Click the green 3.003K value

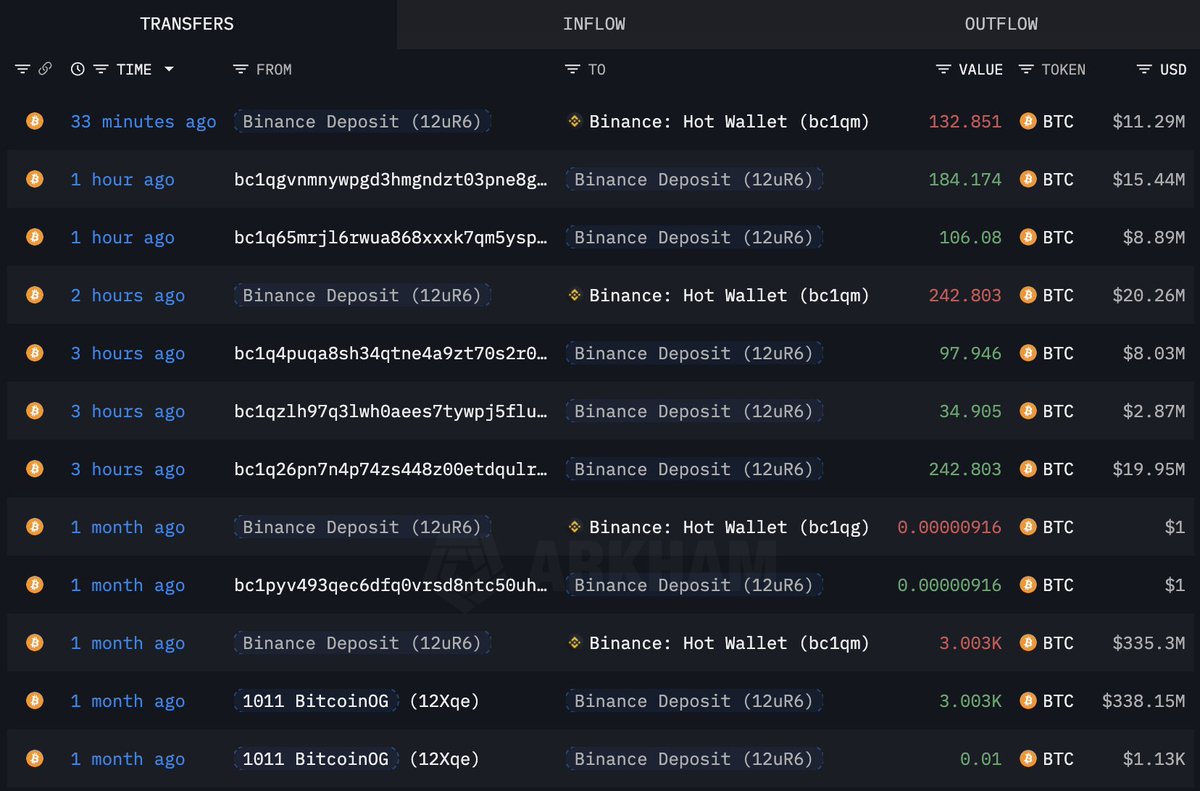coord(970,701)
